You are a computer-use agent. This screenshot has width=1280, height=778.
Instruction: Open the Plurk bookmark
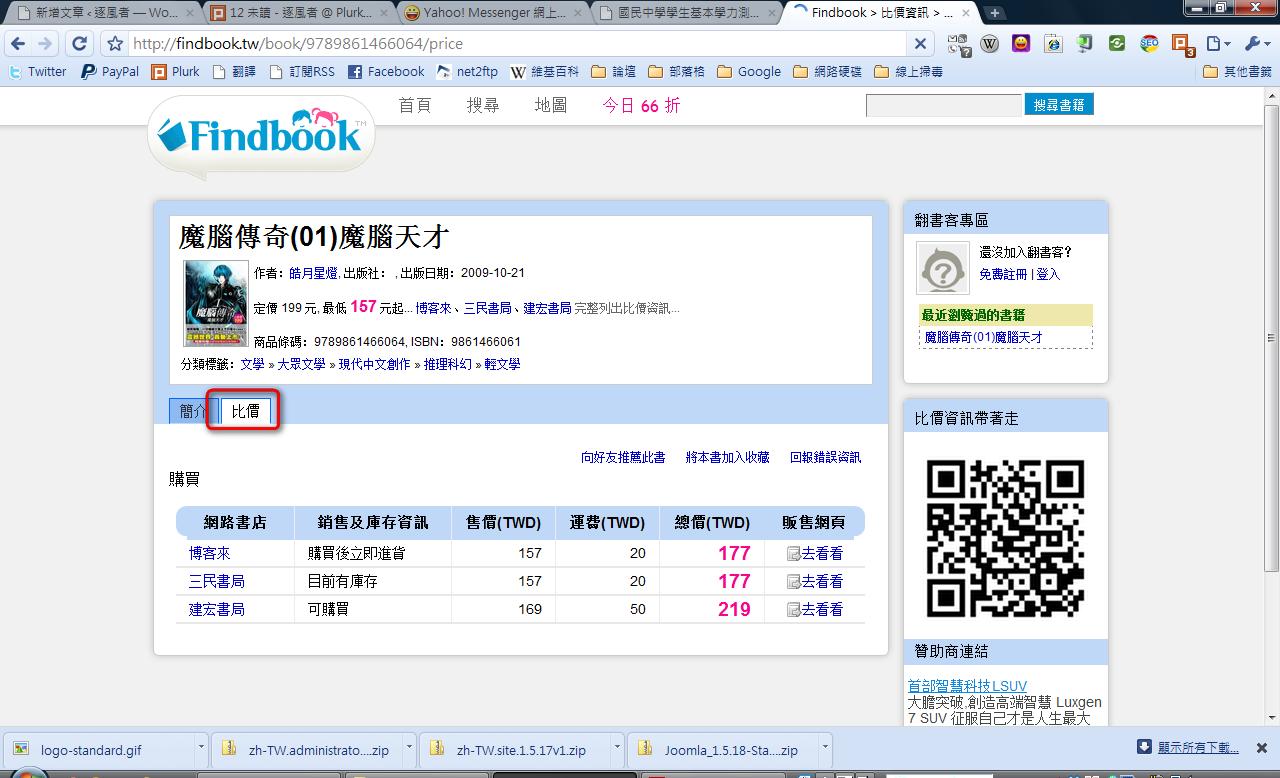[x=176, y=72]
